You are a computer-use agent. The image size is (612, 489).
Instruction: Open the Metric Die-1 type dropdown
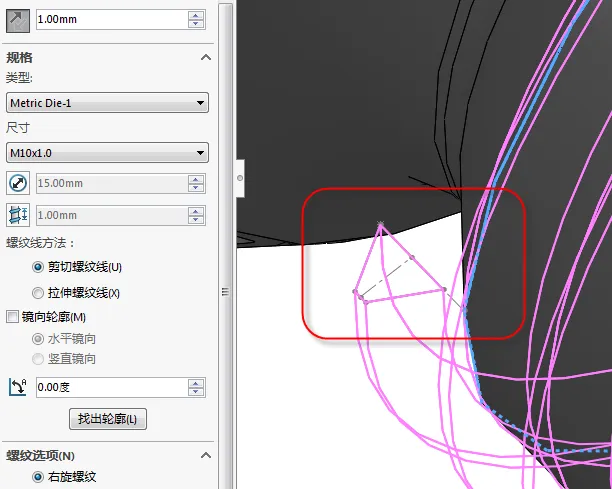pos(107,103)
